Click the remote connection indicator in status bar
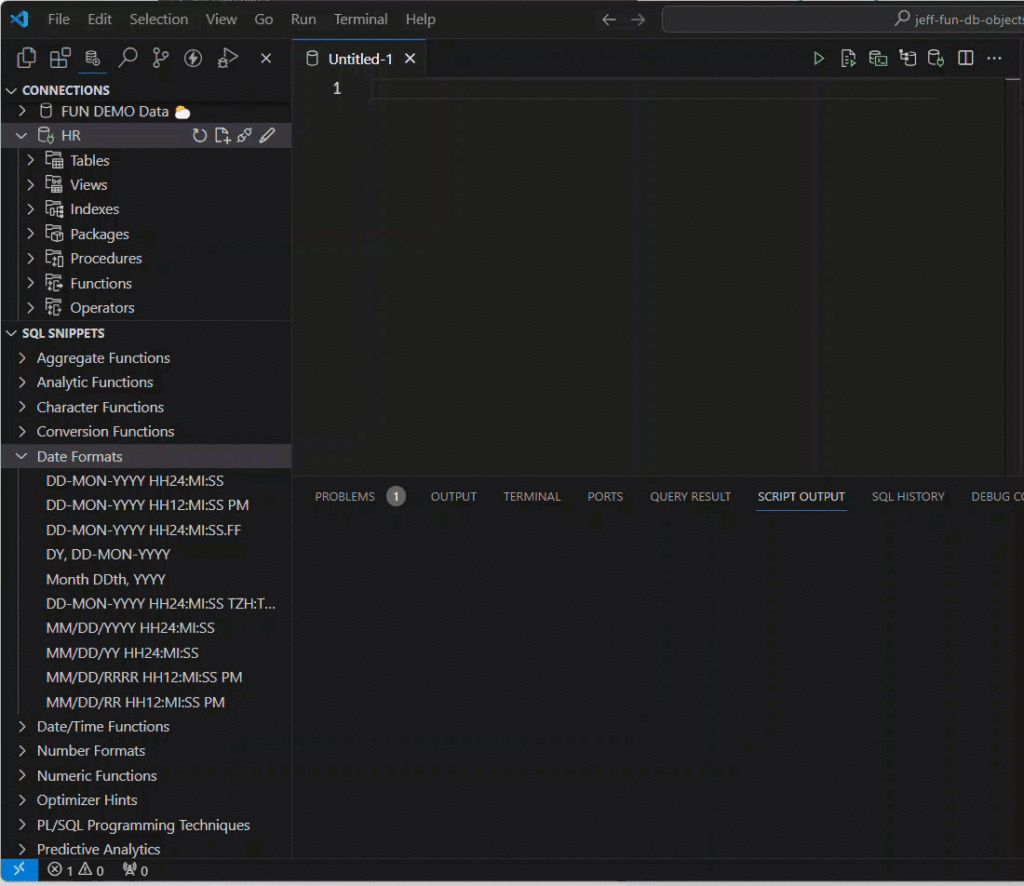Screen dimensions: 1024x886 (x=19, y=870)
